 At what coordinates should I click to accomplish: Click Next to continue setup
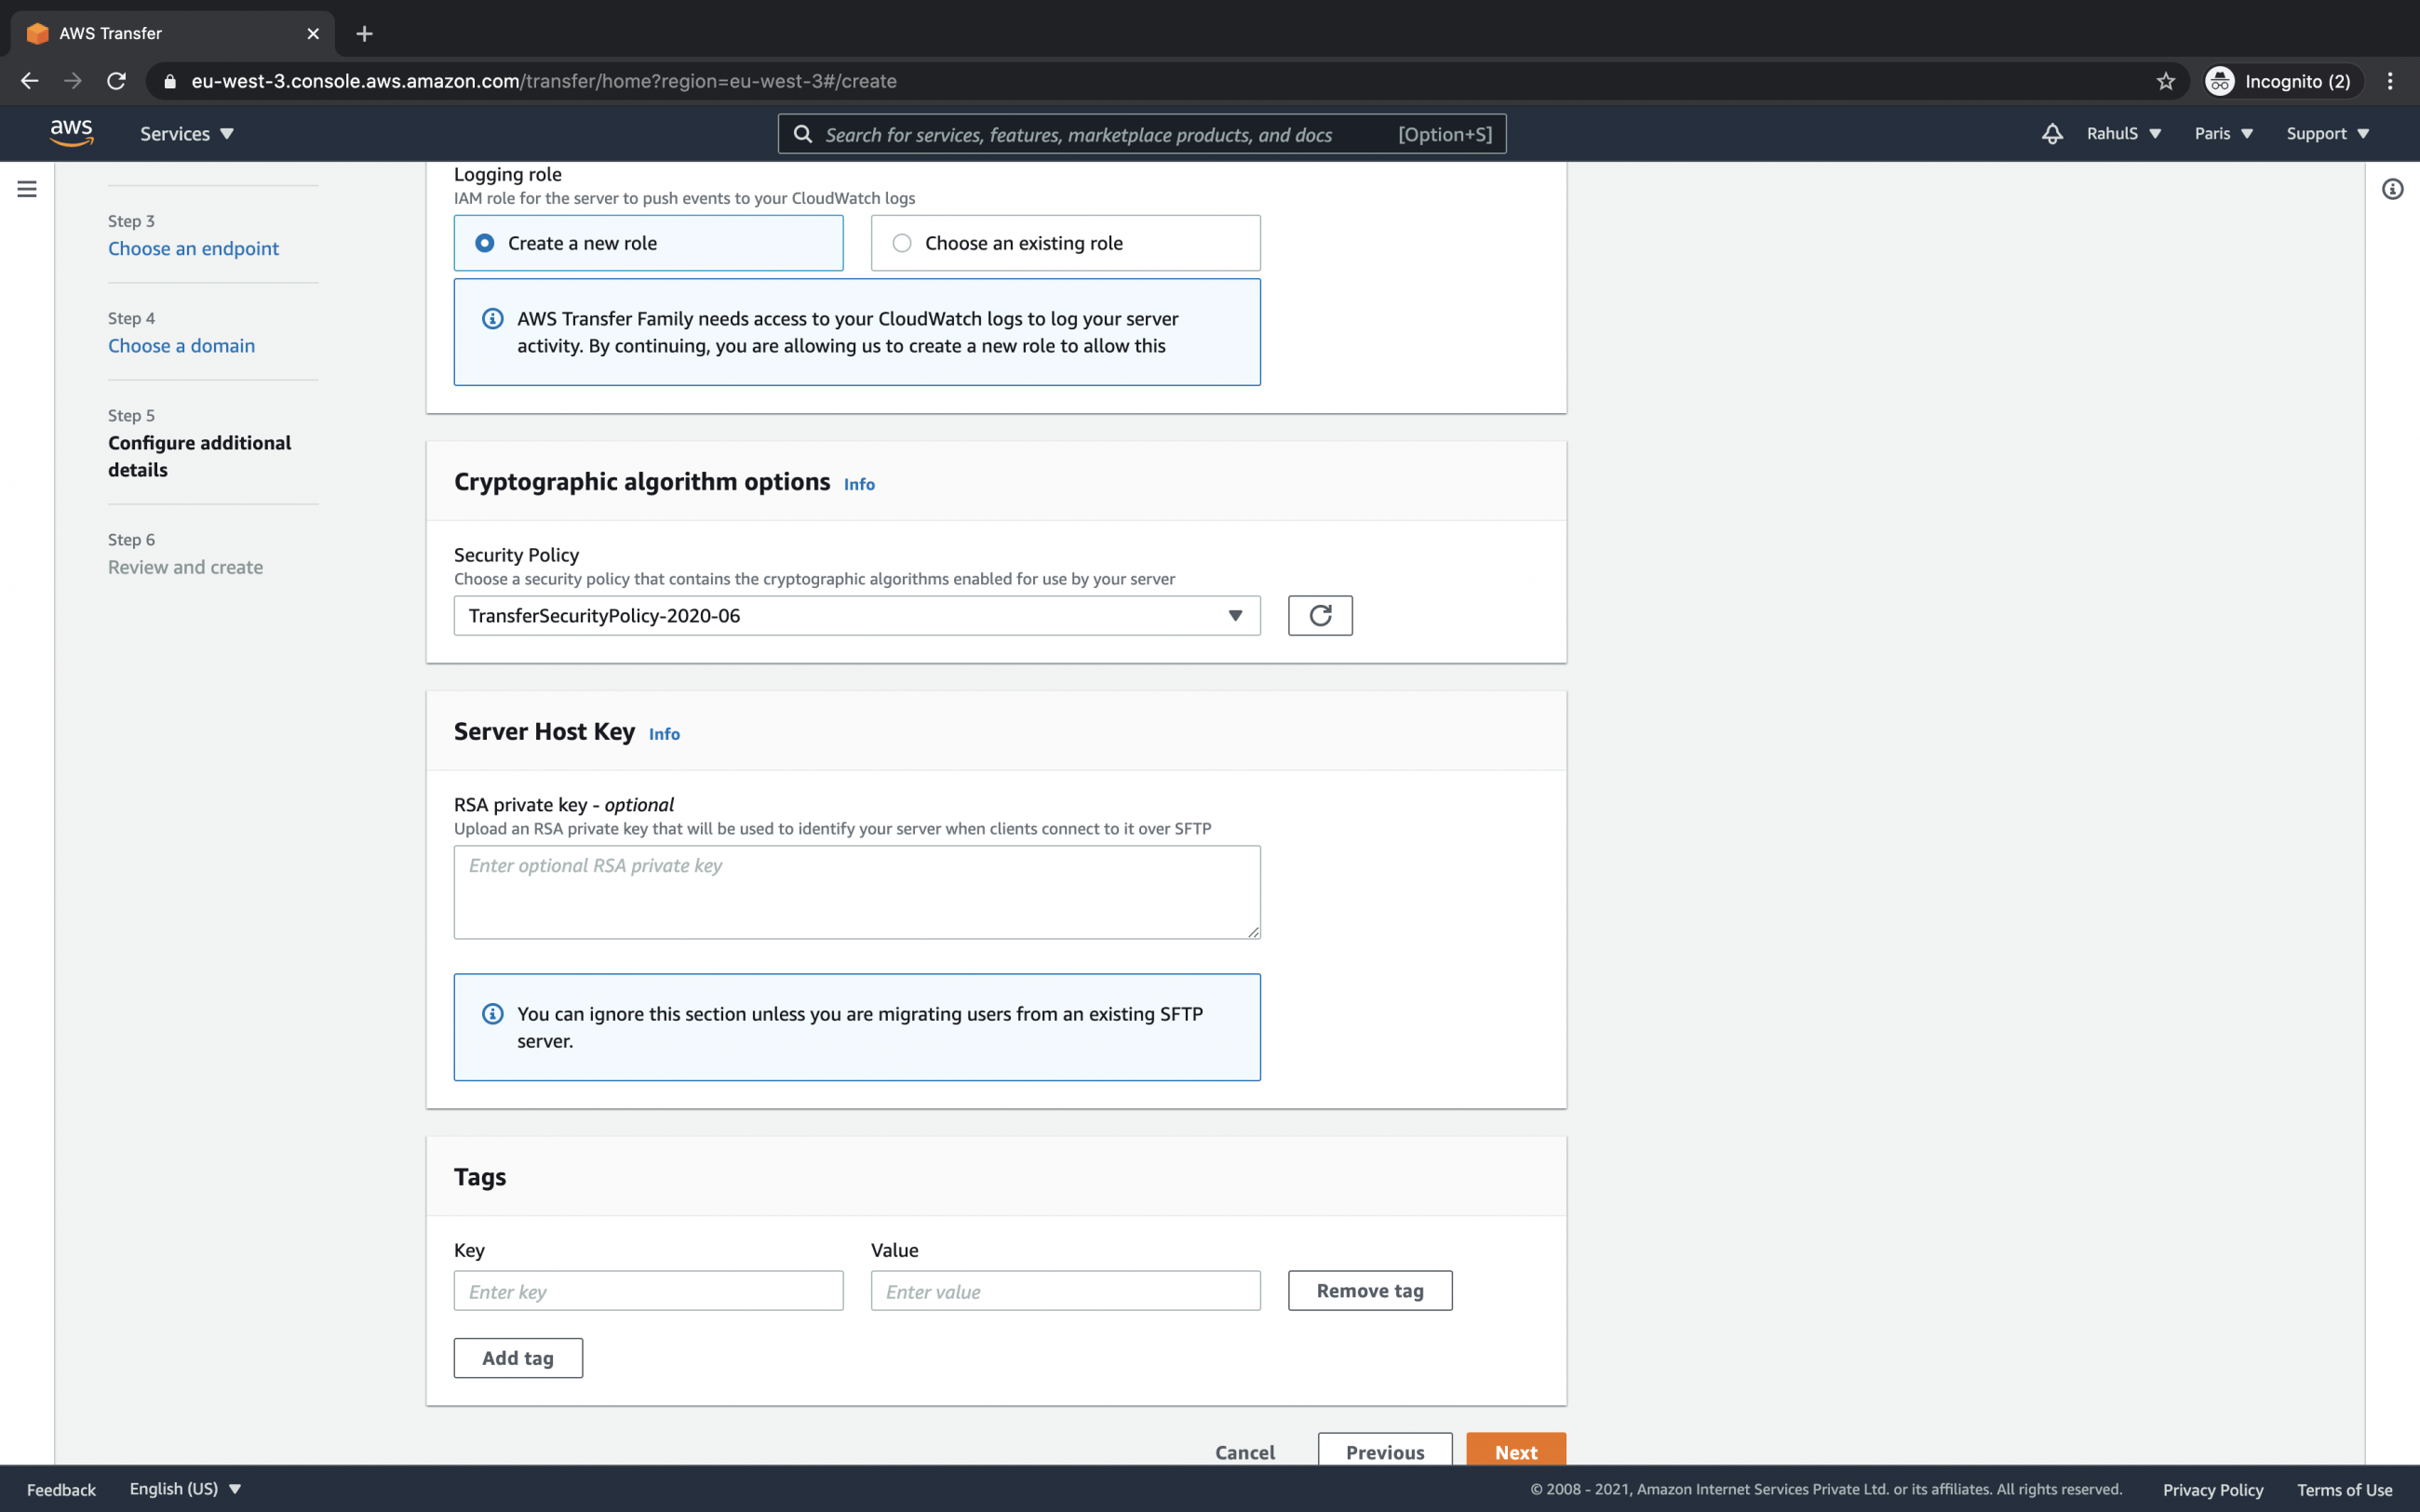[x=1516, y=1451]
